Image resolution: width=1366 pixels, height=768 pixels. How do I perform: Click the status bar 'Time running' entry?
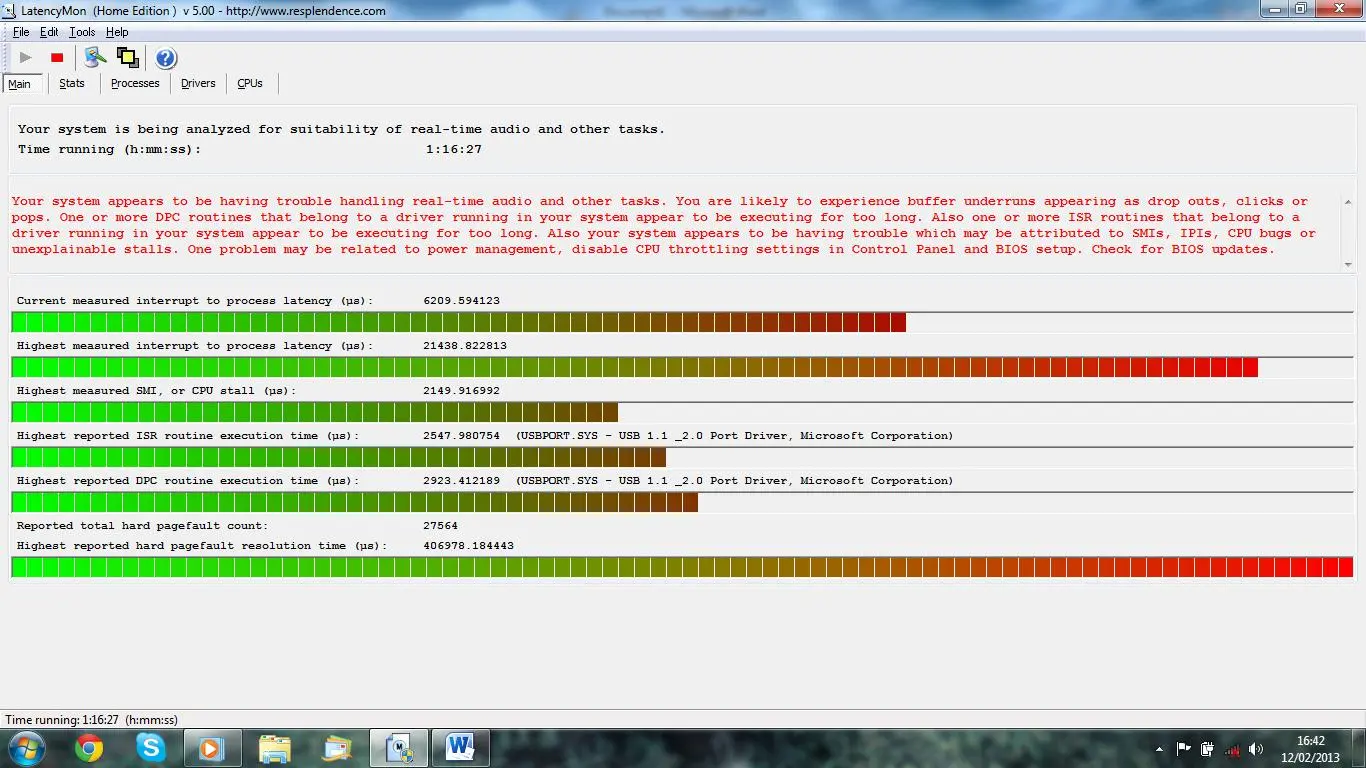[x=91, y=720]
